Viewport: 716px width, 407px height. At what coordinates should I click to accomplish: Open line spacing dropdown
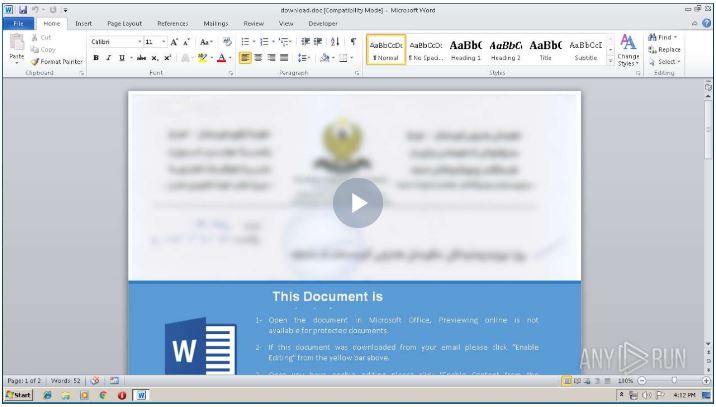point(303,58)
